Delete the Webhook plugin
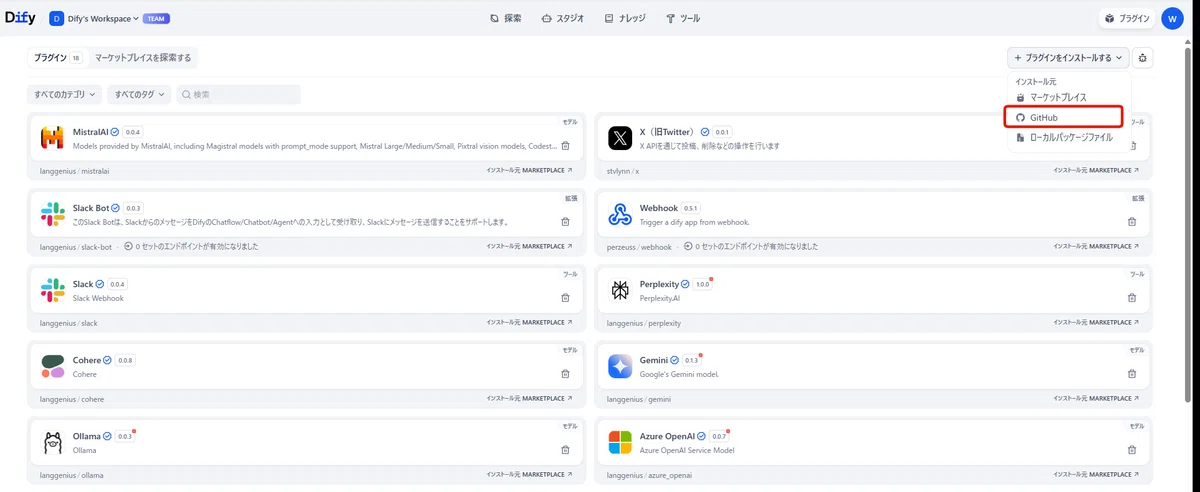This screenshot has width=1200, height=492. [x=1132, y=222]
